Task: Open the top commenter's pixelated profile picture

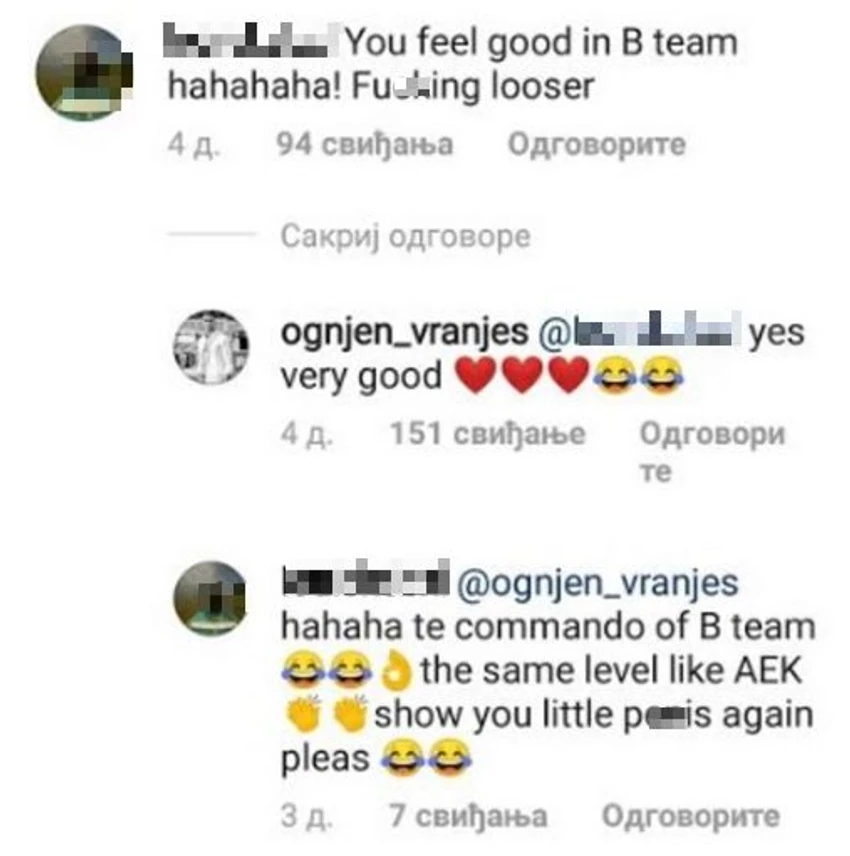Action: (x=83, y=72)
